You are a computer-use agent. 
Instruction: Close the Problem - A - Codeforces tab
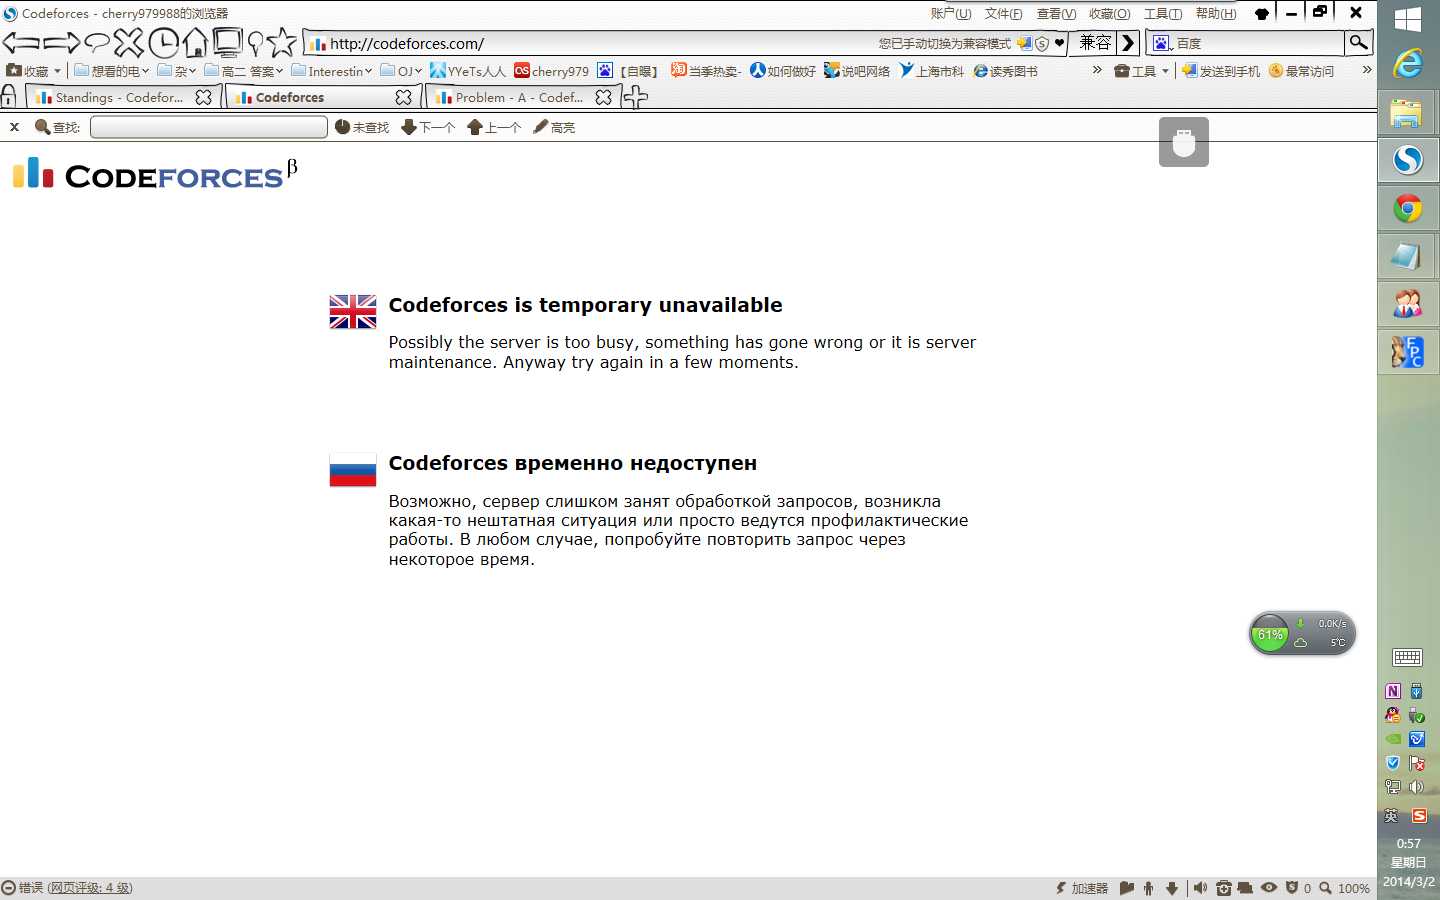click(x=604, y=97)
